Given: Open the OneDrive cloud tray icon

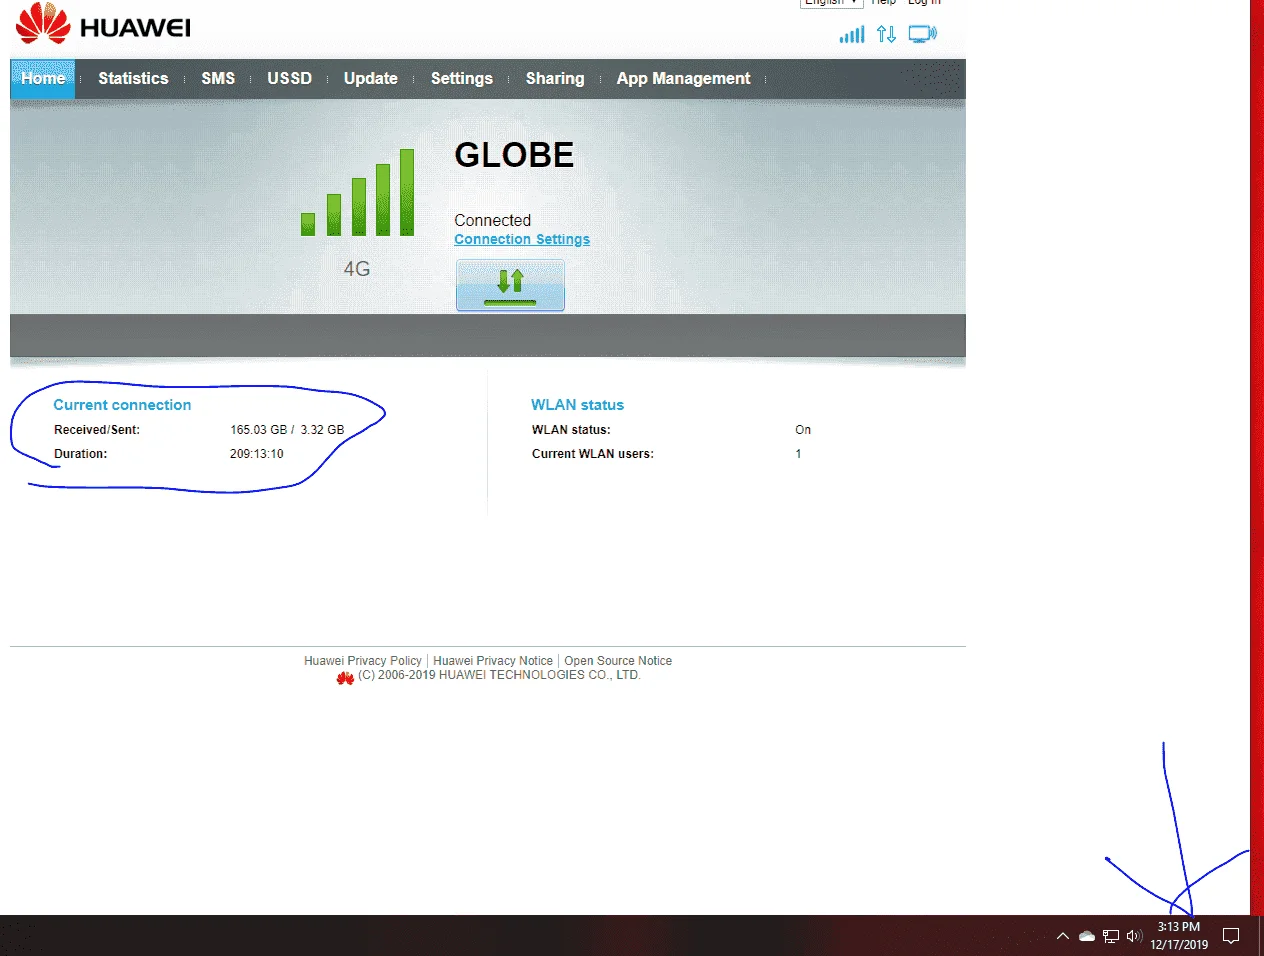Looking at the screenshot, I should (x=1087, y=936).
